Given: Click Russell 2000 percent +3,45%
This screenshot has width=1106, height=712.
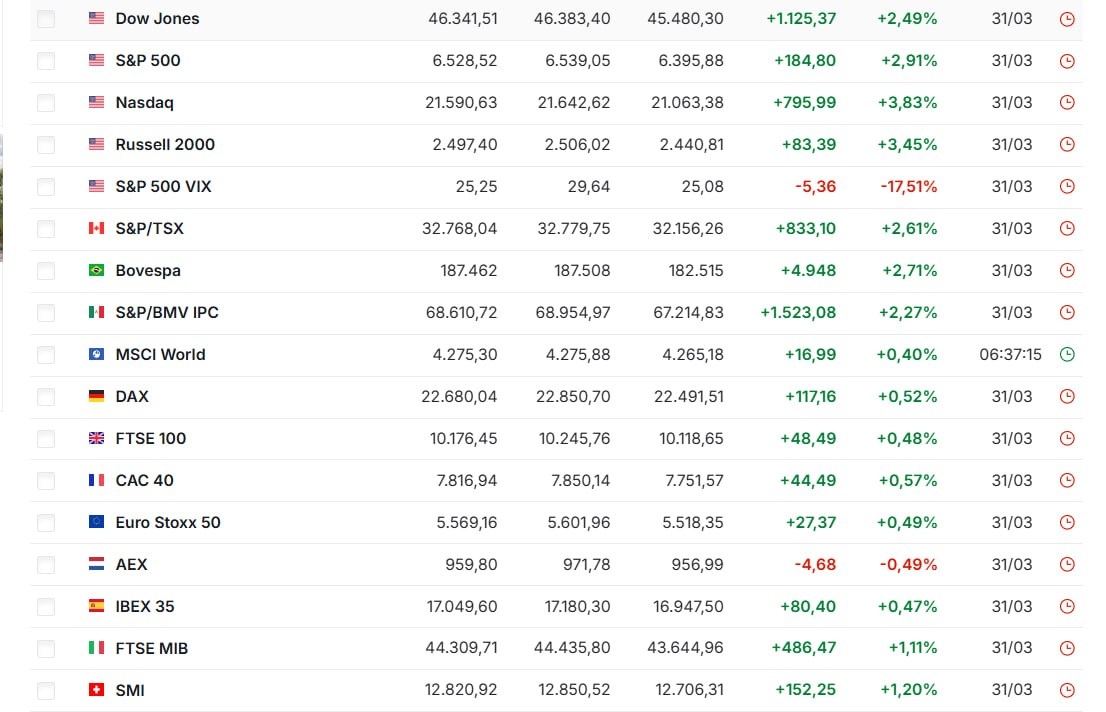Looking at the screenshot, I should (x=907, y=144).
